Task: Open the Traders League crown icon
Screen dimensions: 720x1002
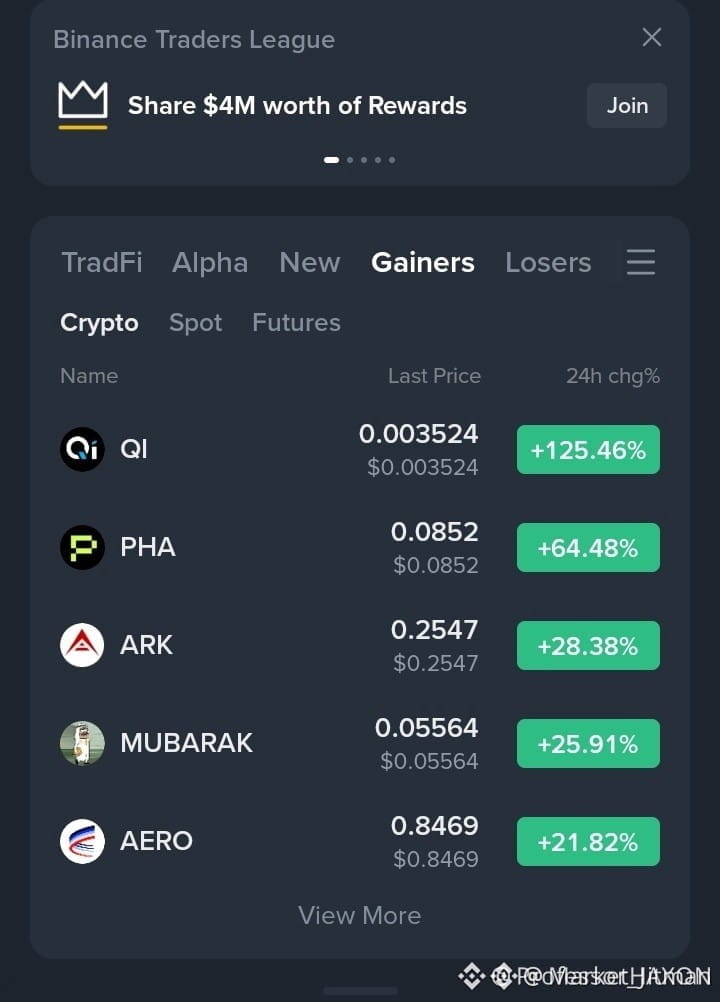Action: (x=83, y=105)
